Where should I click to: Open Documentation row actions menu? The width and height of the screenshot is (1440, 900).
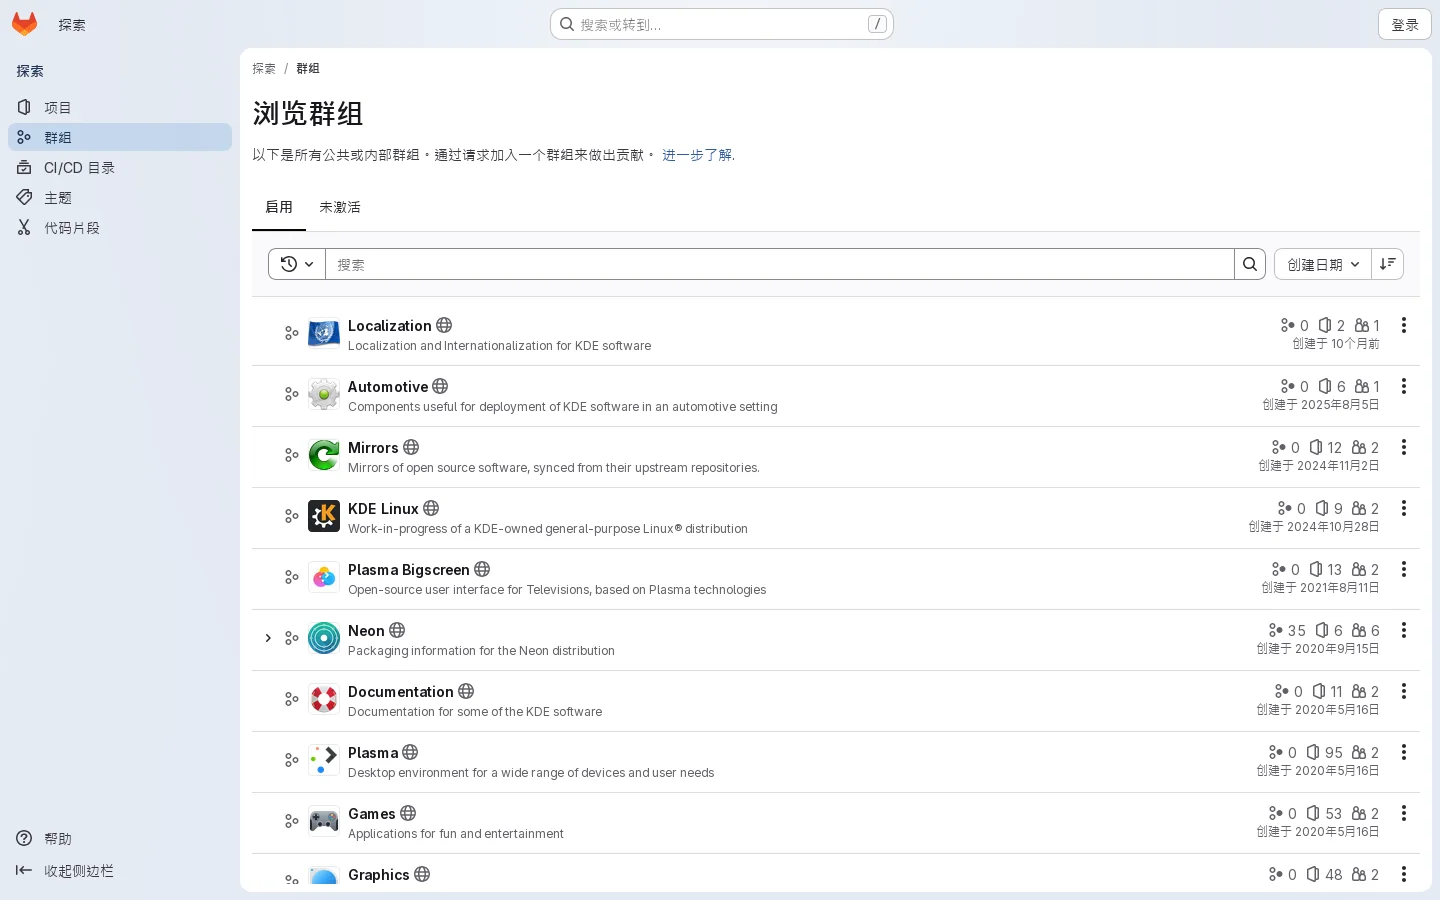click(x=1404, y=691)
